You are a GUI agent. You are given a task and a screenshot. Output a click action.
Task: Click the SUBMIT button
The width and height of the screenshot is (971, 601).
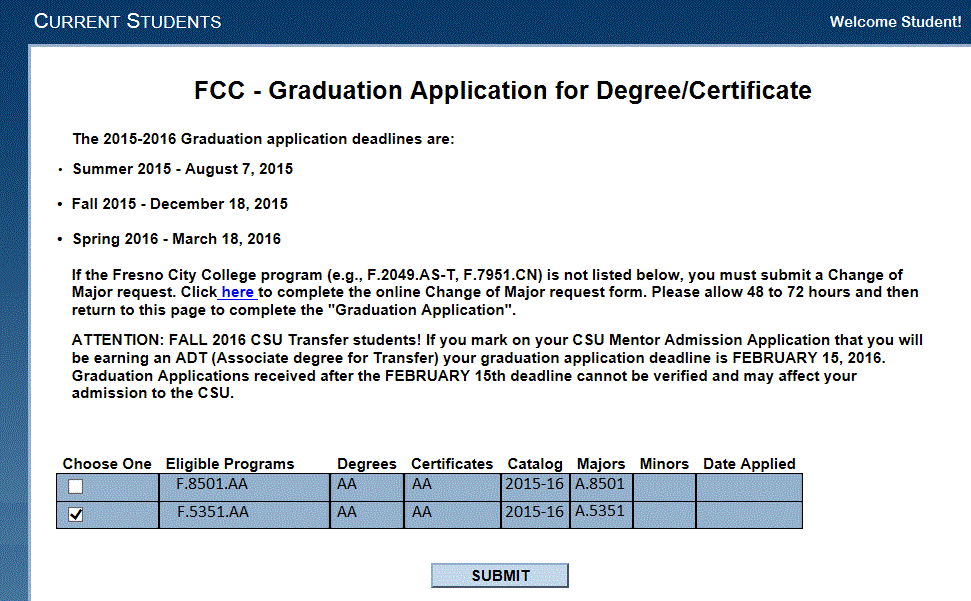[x=500, y=576]
